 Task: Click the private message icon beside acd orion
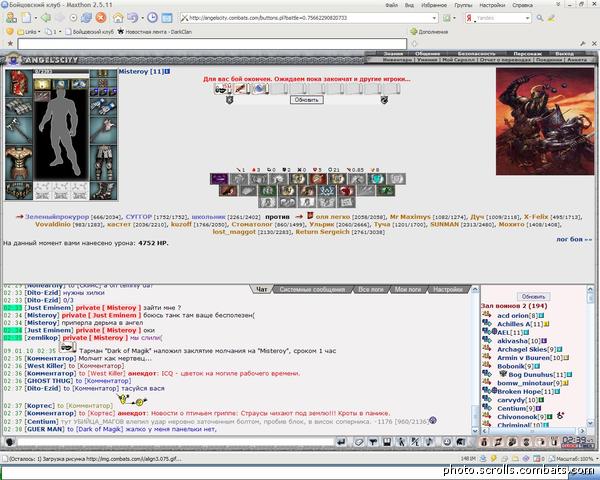(487, 315)
